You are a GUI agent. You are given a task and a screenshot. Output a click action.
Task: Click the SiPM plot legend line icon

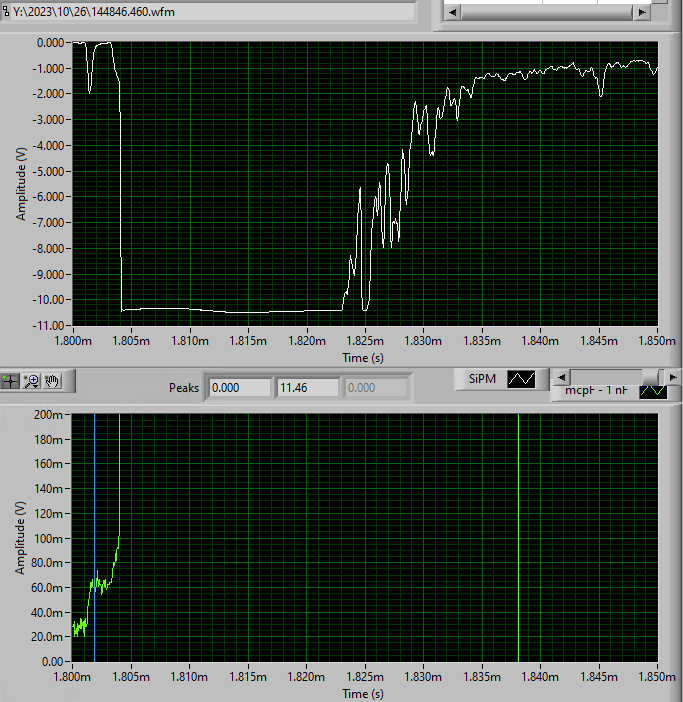point(521,379)
